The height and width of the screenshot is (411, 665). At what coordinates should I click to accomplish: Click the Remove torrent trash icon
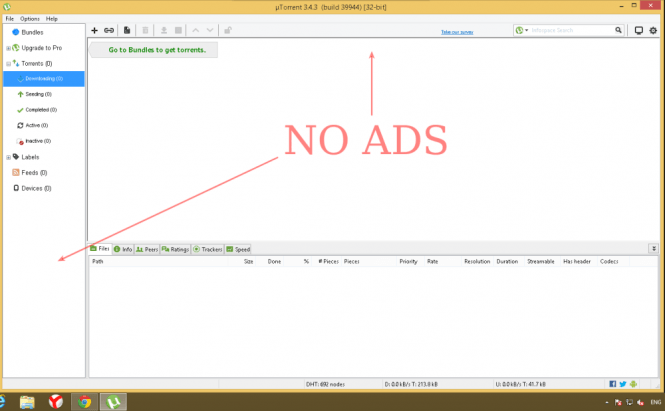[145, 30]
